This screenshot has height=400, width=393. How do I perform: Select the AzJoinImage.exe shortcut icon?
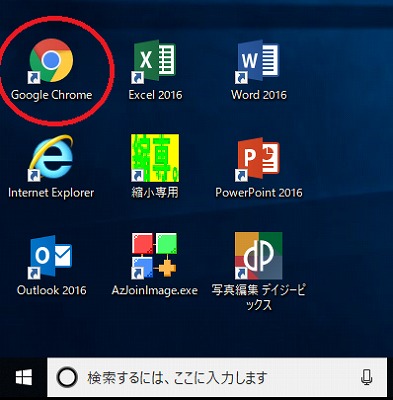pyautogui.click(x=154, y=256)
